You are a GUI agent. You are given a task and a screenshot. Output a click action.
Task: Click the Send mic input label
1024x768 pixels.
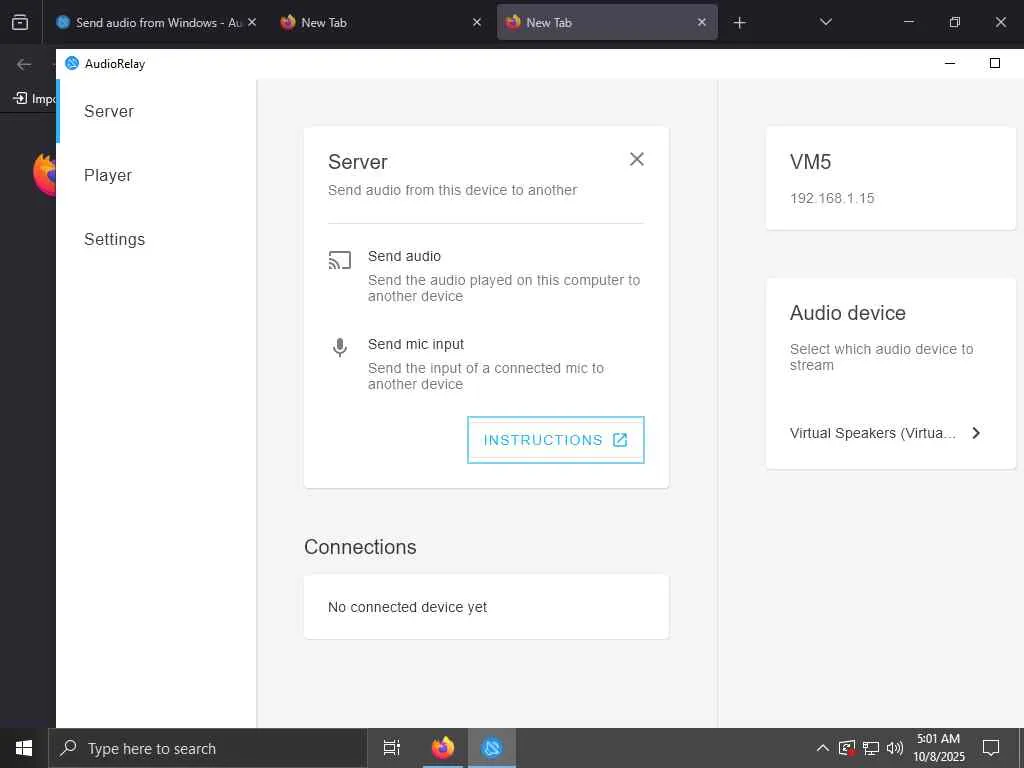[x=416, y=344]
